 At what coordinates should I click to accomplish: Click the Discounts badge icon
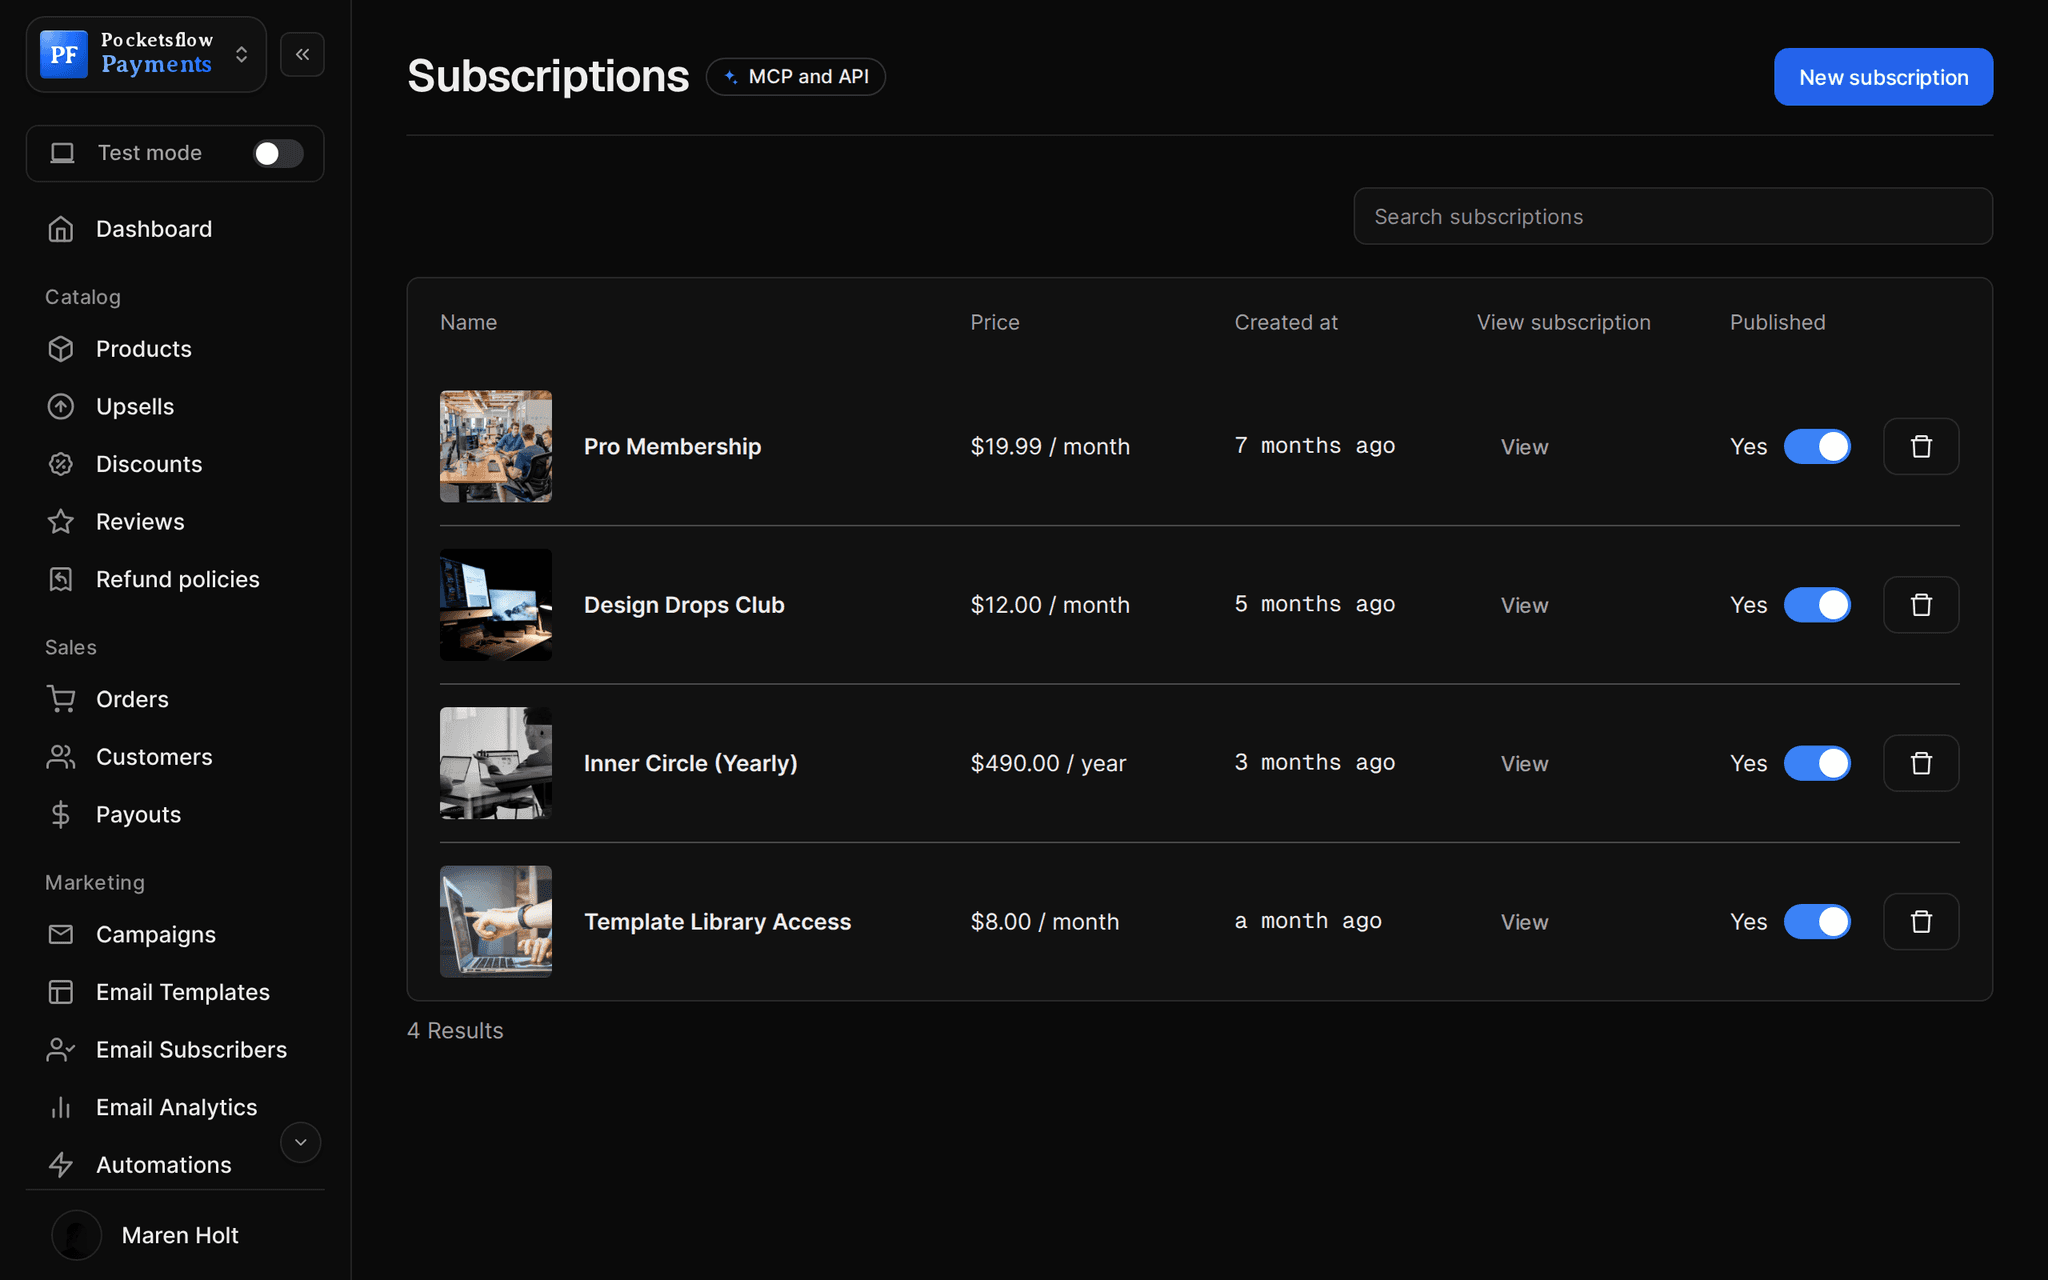tap(61, 464)
